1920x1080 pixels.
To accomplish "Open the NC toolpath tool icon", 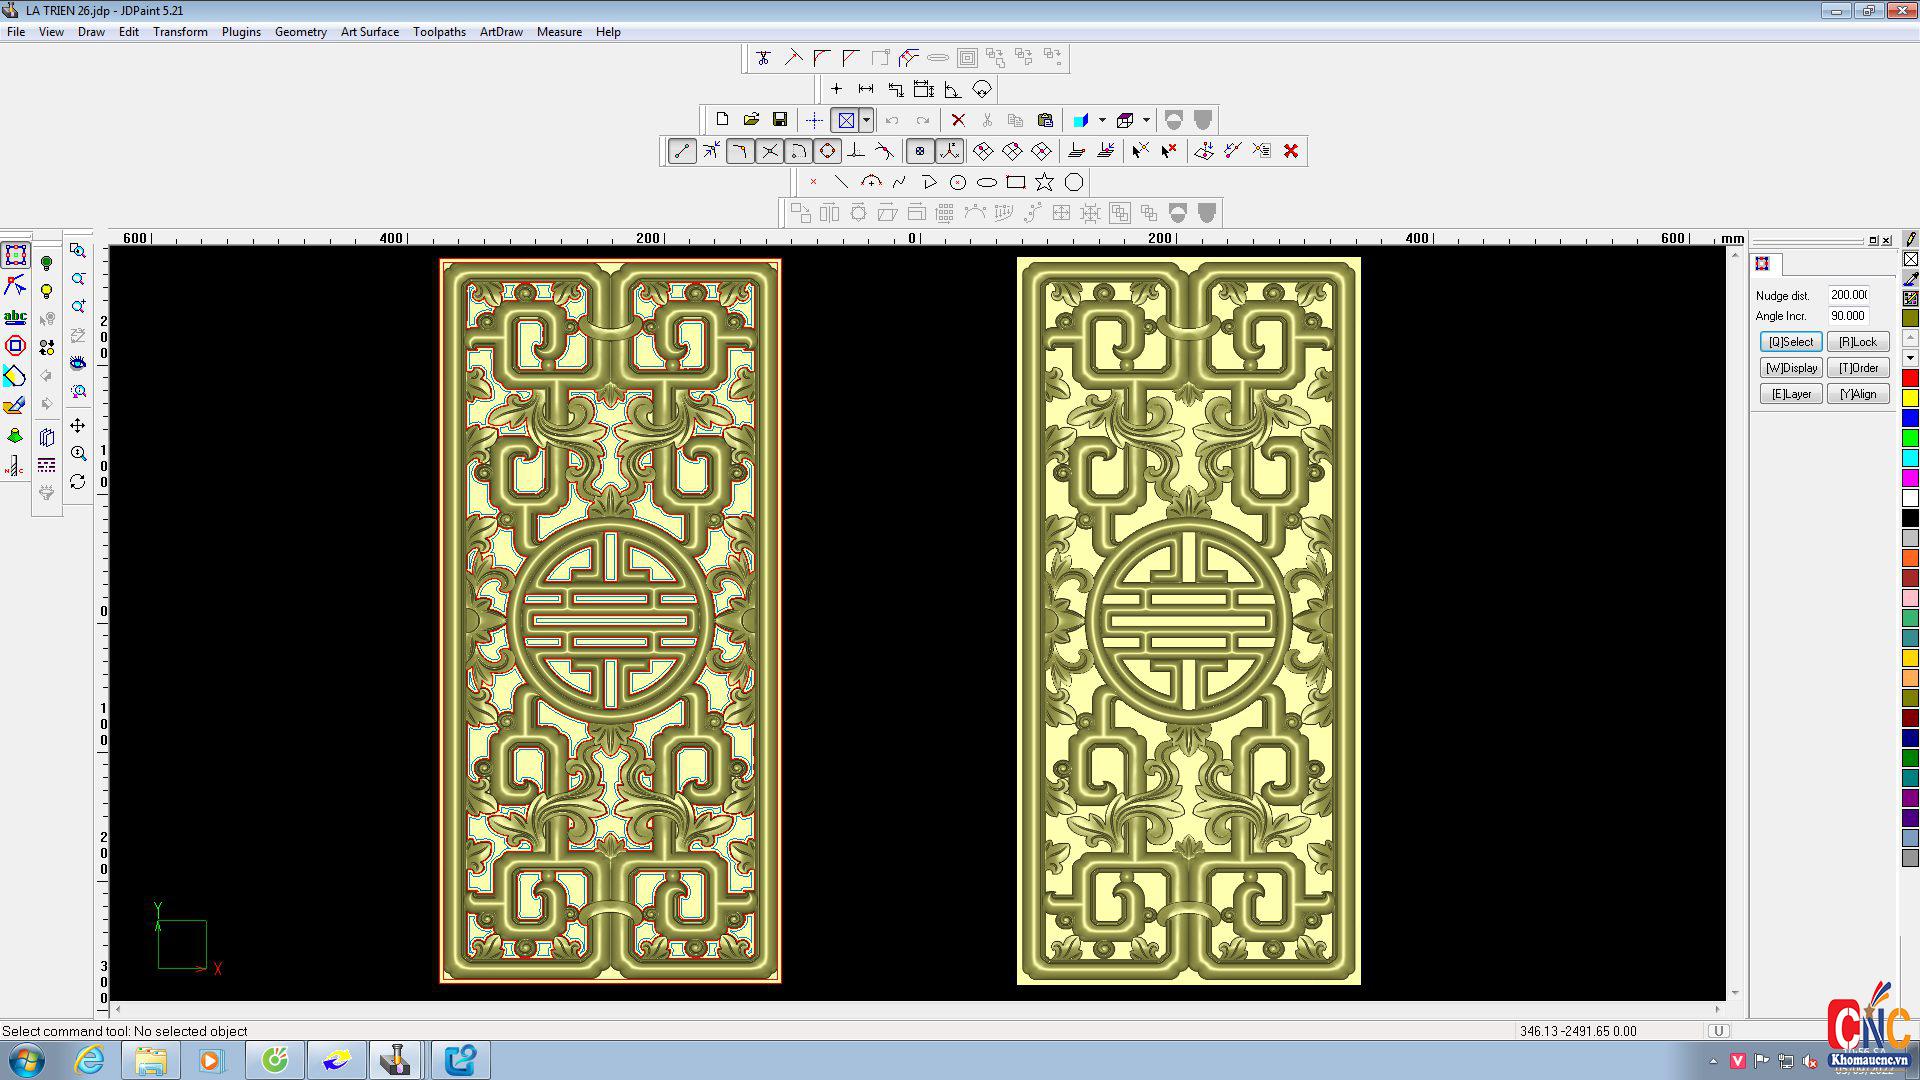I will coord(15,466).
